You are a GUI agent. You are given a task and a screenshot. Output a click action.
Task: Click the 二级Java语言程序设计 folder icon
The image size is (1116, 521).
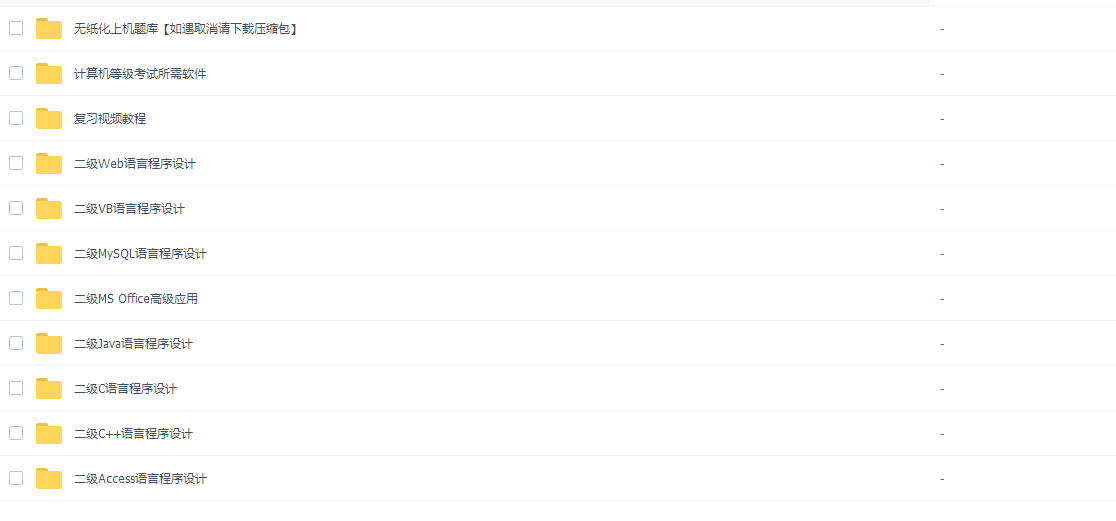(x=49, y=343)
